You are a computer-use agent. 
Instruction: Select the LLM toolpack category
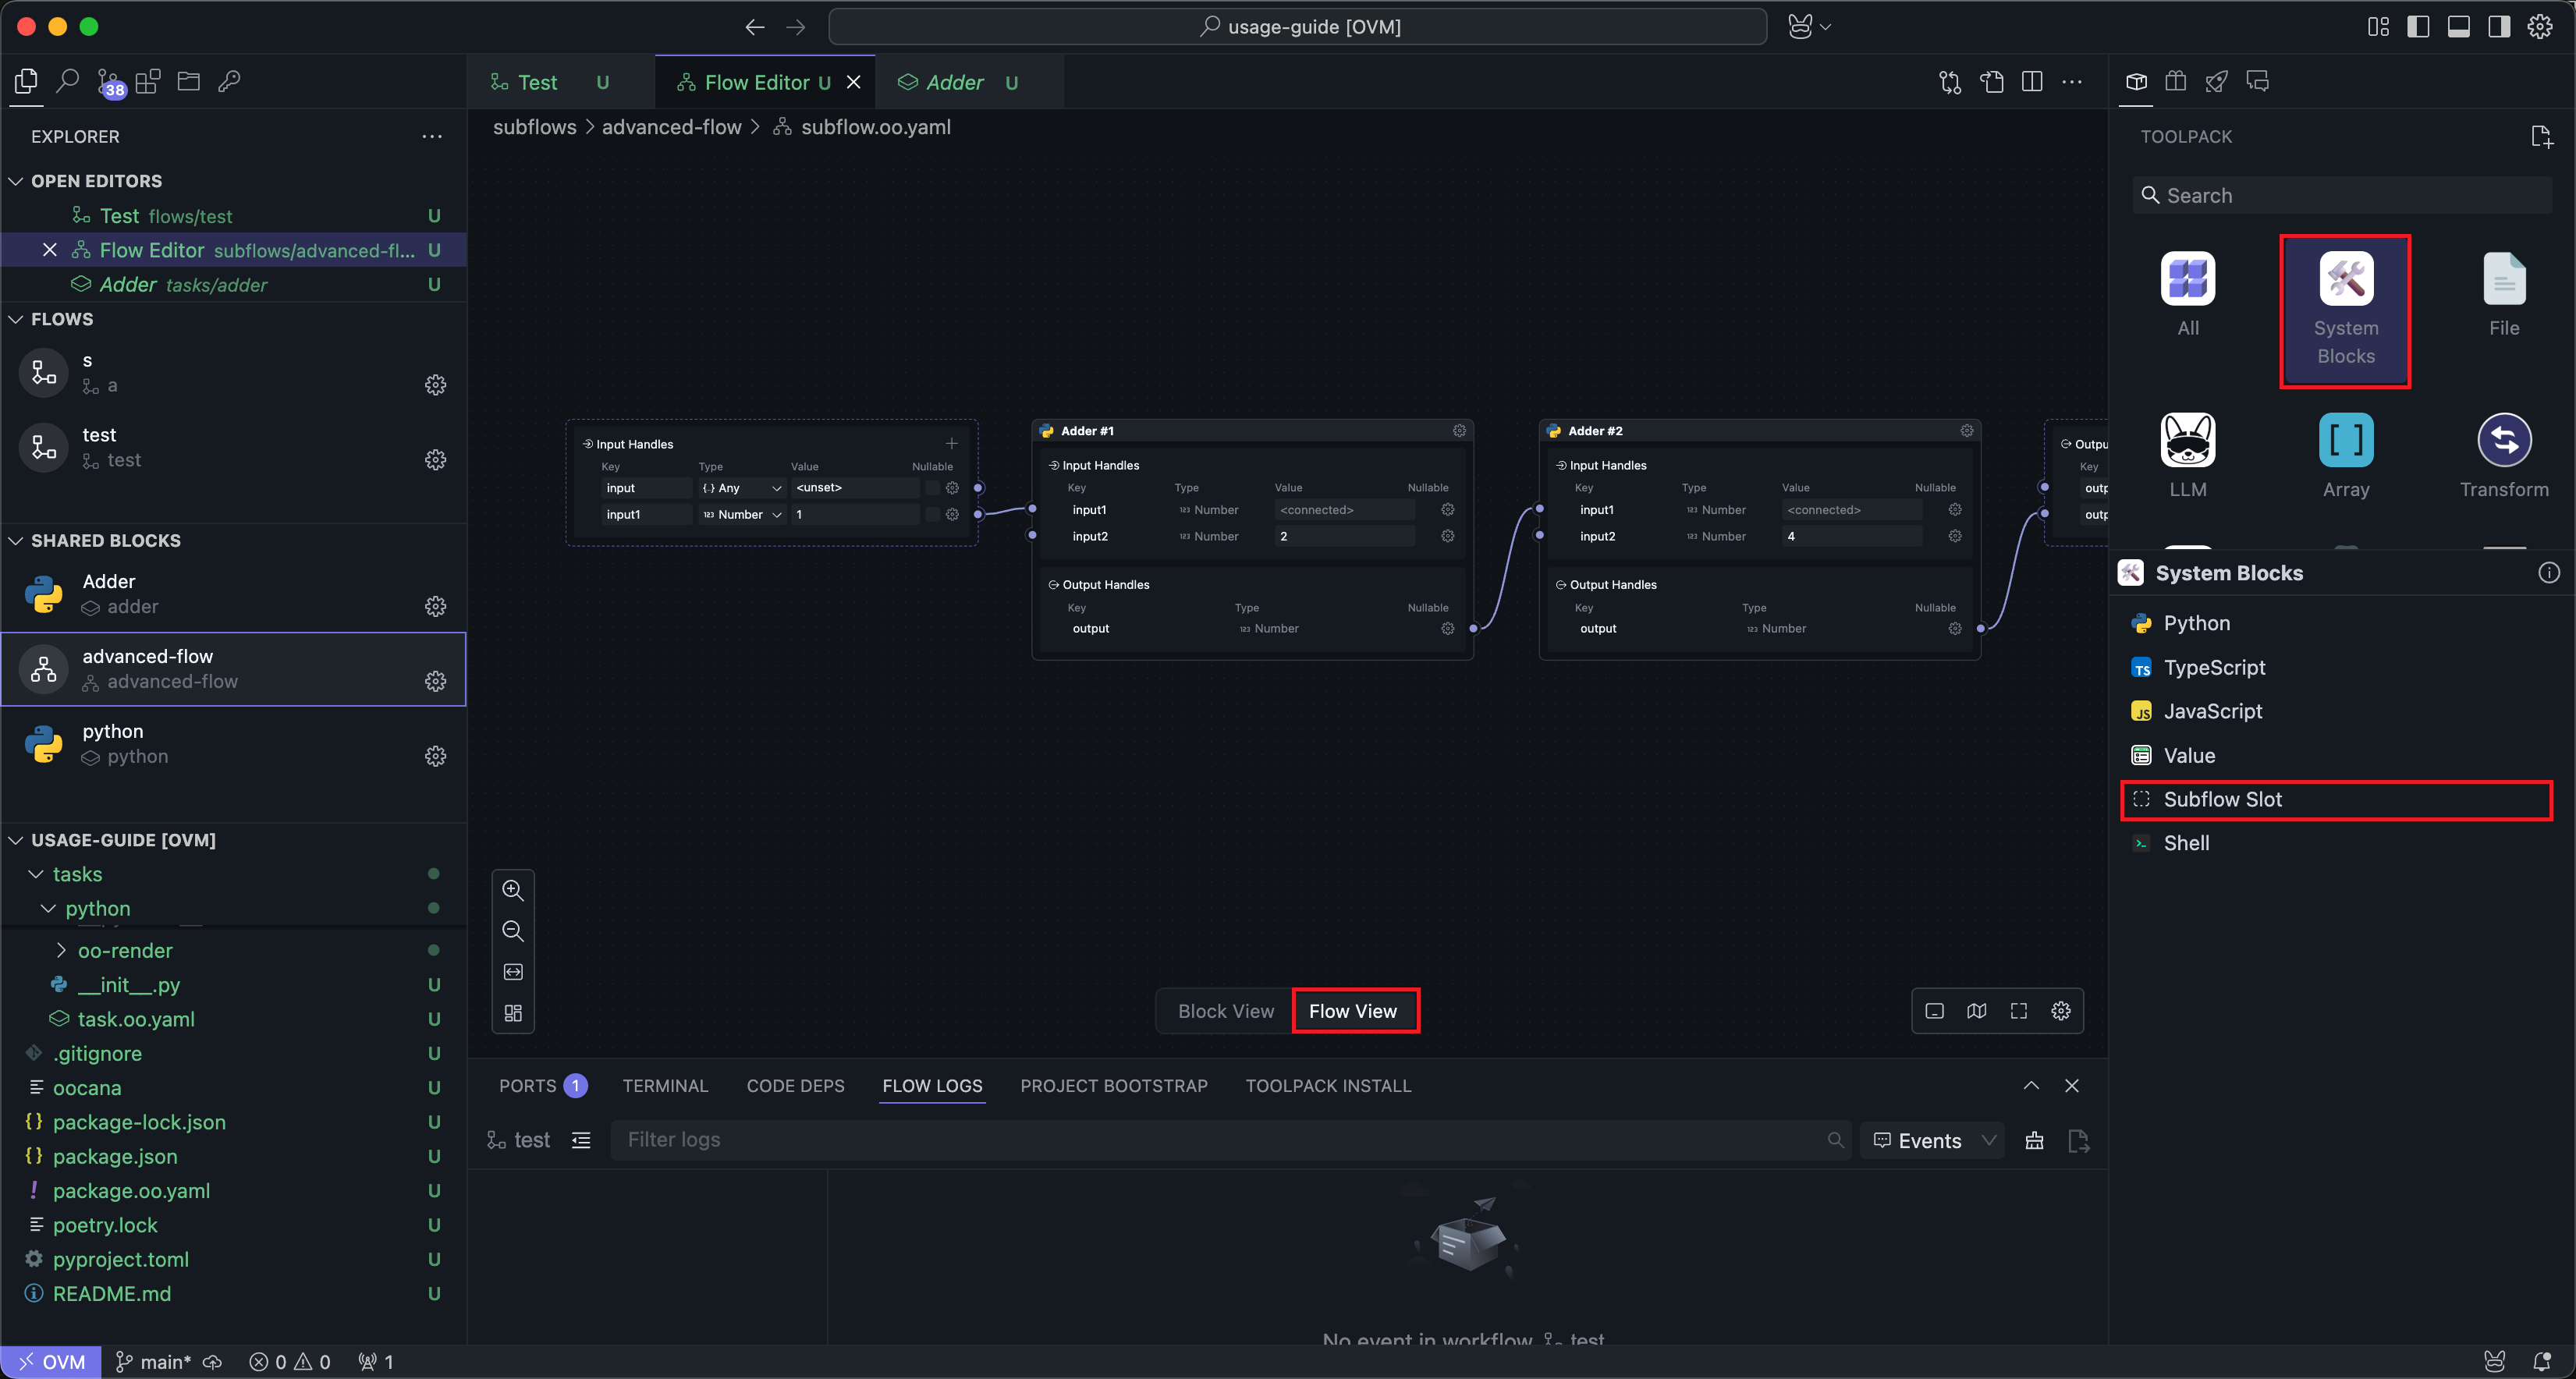[x=2187, y=455]
